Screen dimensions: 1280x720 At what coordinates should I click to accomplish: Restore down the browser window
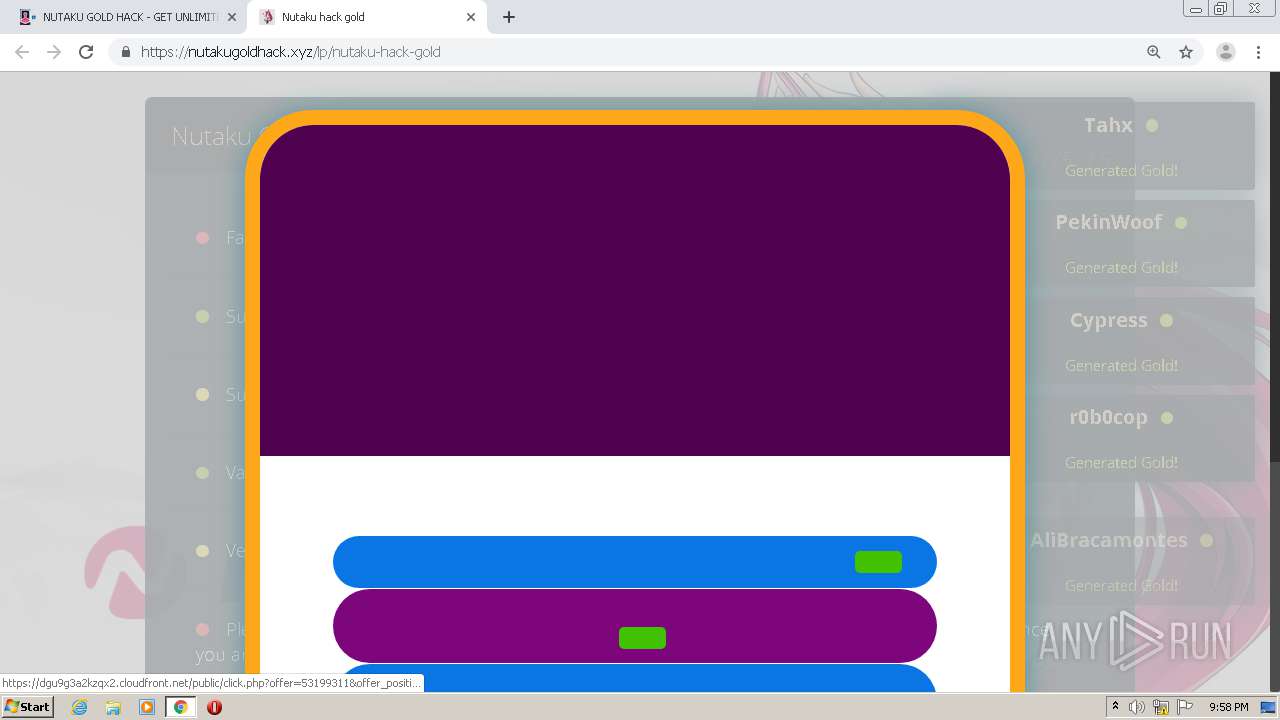[x=1221, y=9]
